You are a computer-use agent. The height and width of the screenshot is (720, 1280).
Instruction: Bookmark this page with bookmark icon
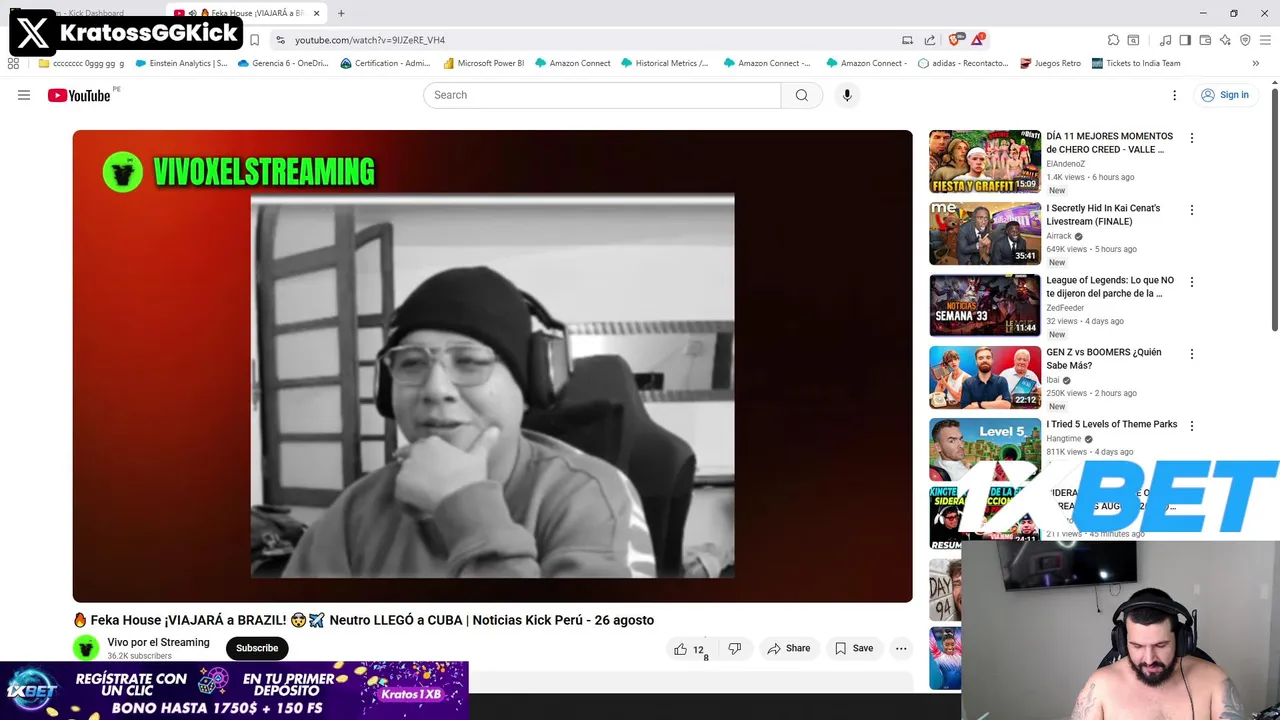tap(254, 40)
